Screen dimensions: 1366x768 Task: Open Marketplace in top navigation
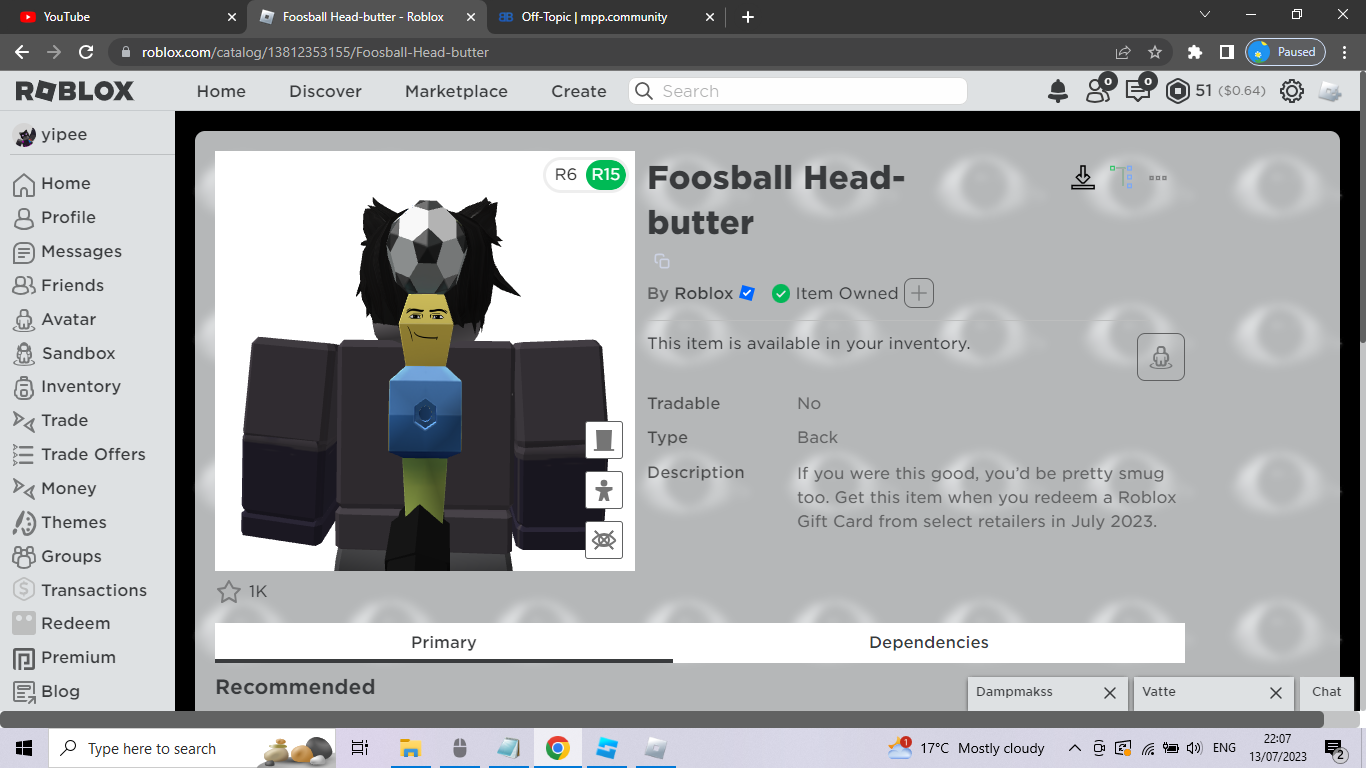[x=456, y=91]
